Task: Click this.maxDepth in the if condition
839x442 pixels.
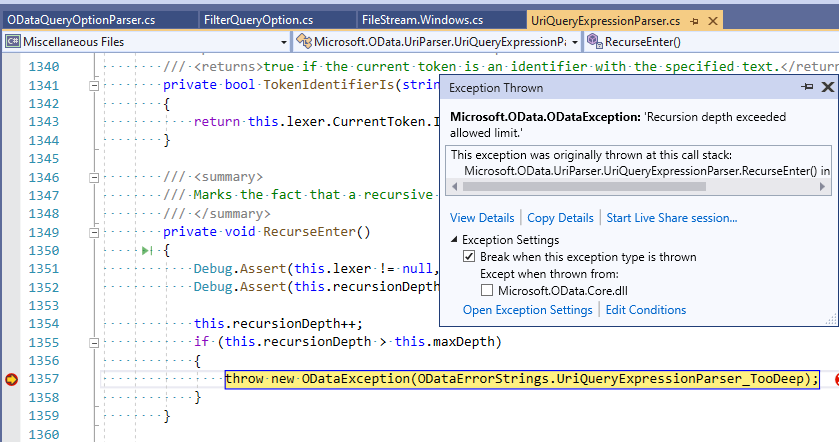Action: [444, 342]
